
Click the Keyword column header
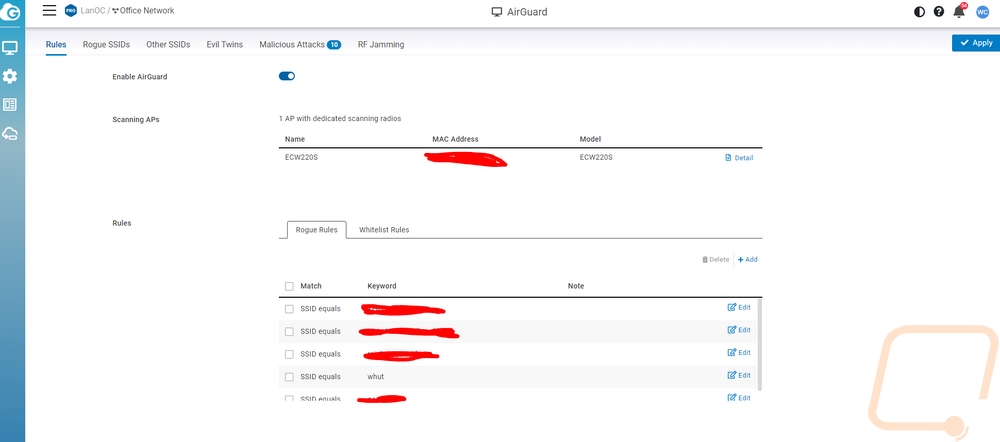click(381, 286)
